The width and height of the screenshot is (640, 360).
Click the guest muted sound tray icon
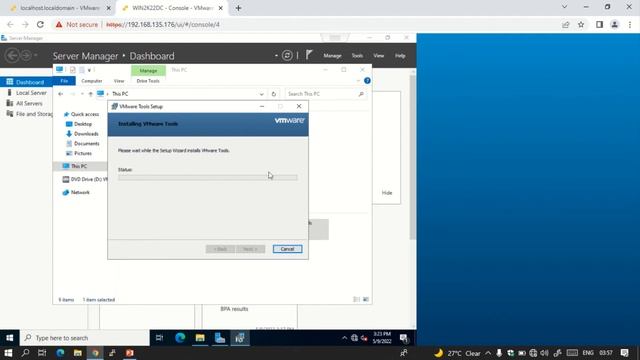pyautogui.click(x=364, y=338)
